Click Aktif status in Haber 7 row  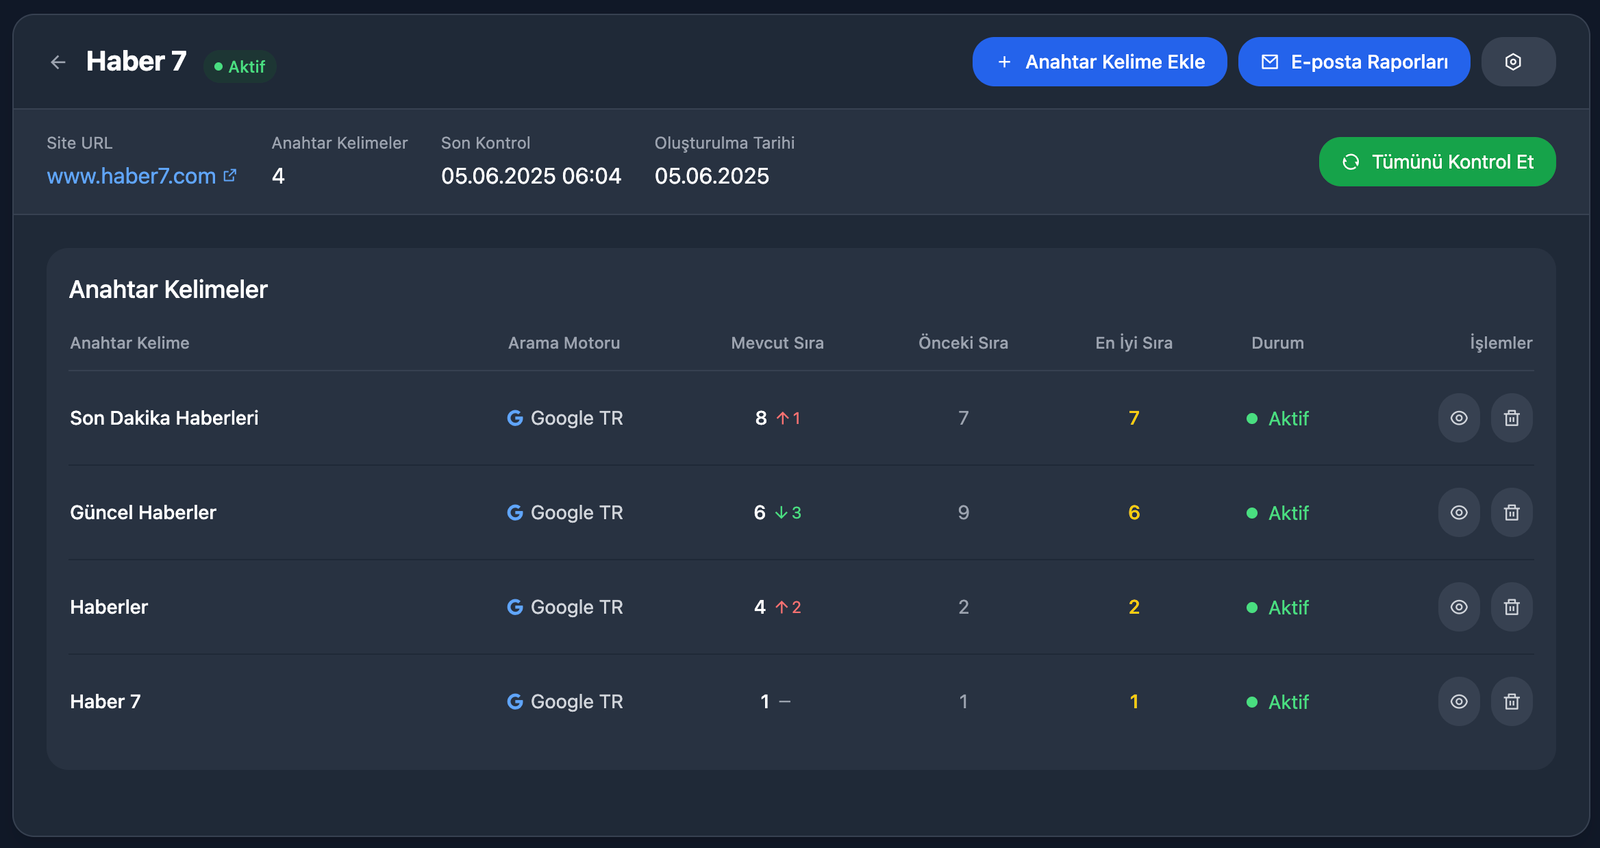1278,702
